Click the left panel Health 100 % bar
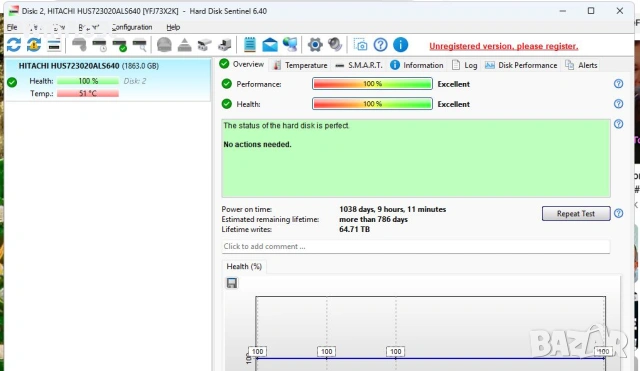 [88, 81]
